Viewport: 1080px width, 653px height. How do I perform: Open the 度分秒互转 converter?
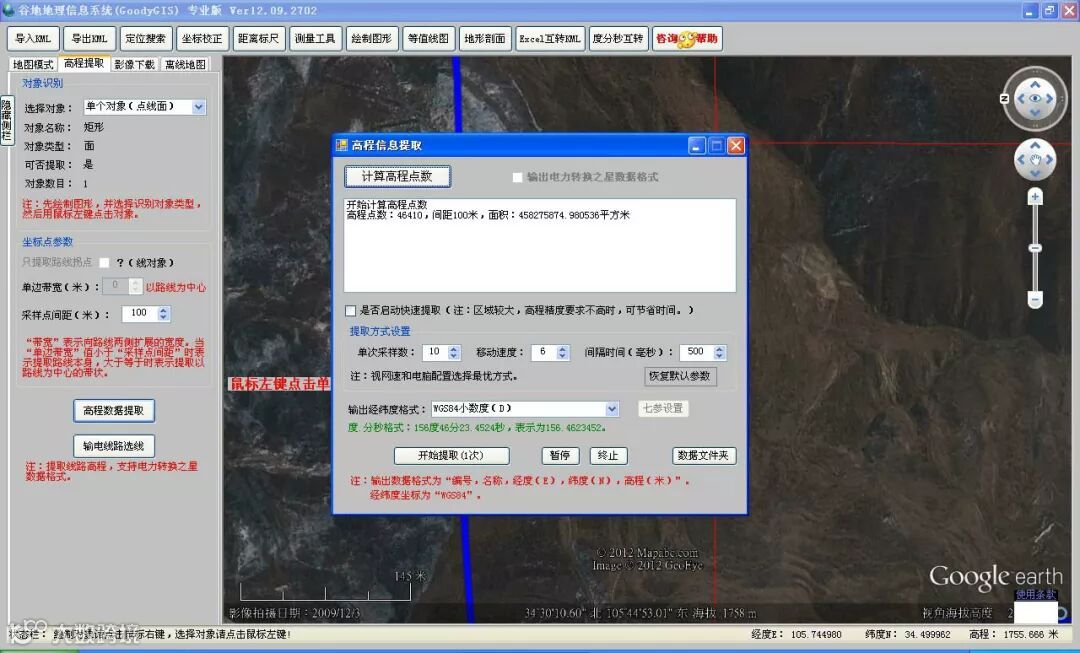[619, 39]
